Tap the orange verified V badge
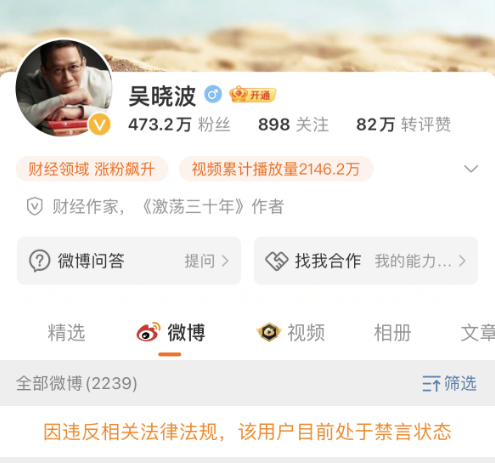This screenshot has height=463, width=495. [99, 124]
